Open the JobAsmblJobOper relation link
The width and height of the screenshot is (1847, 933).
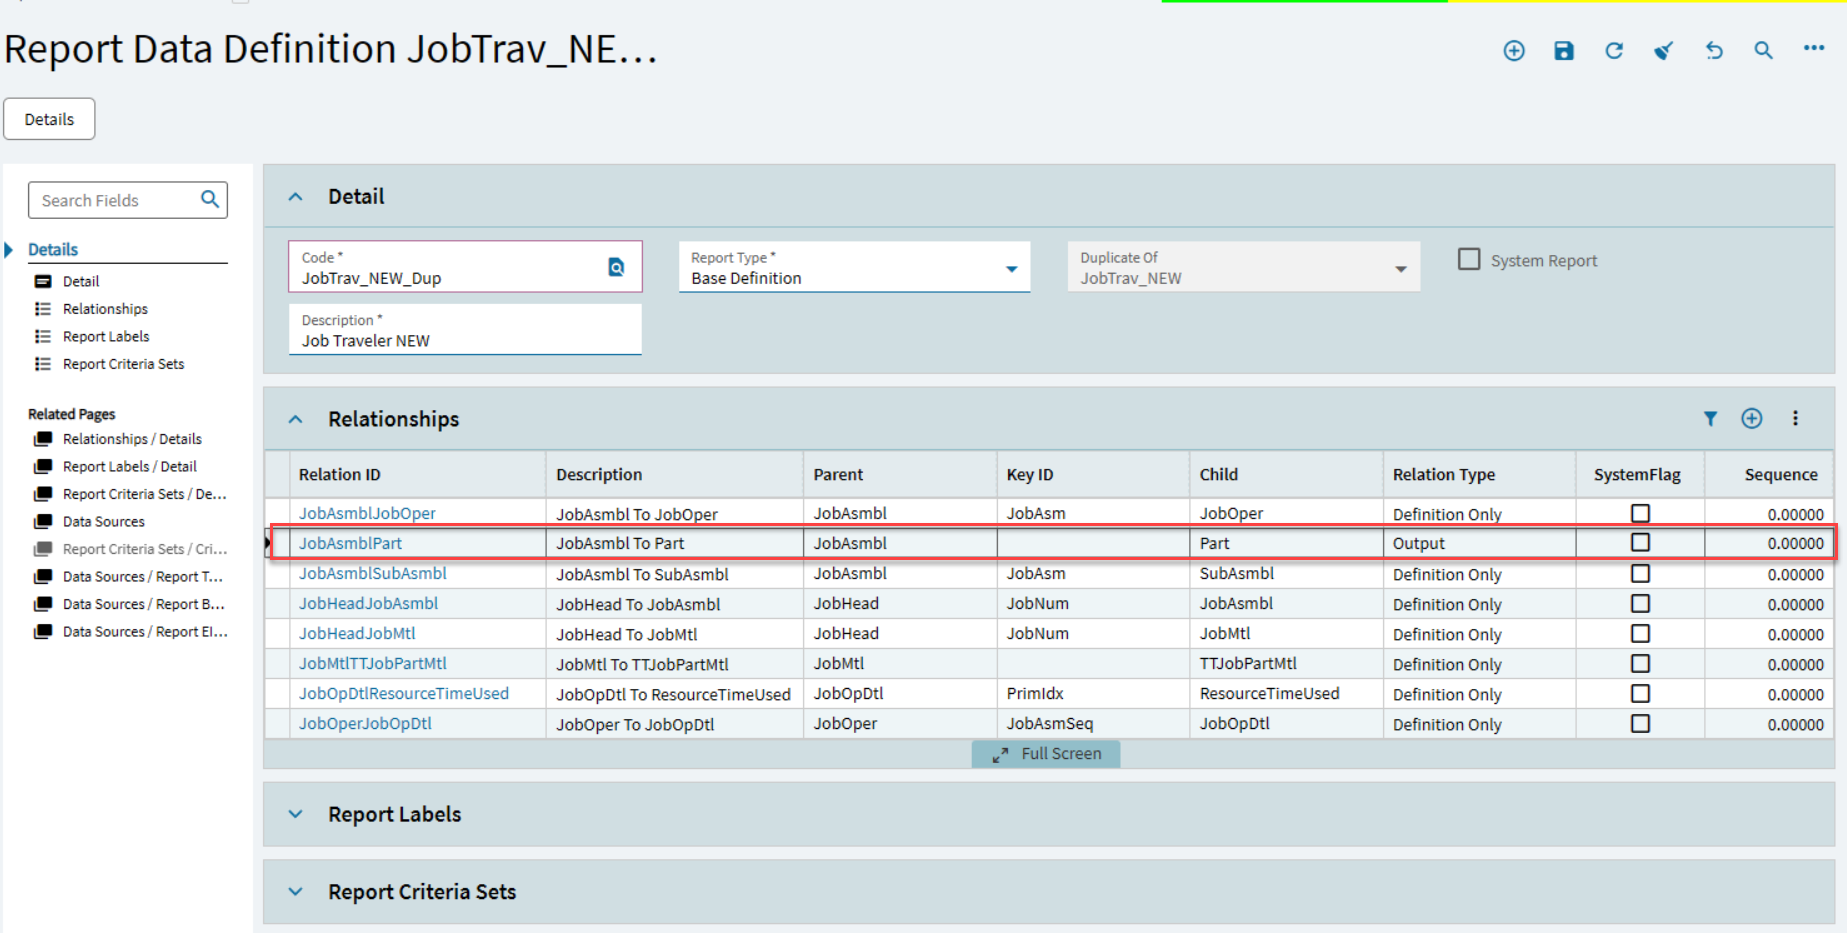367,513
